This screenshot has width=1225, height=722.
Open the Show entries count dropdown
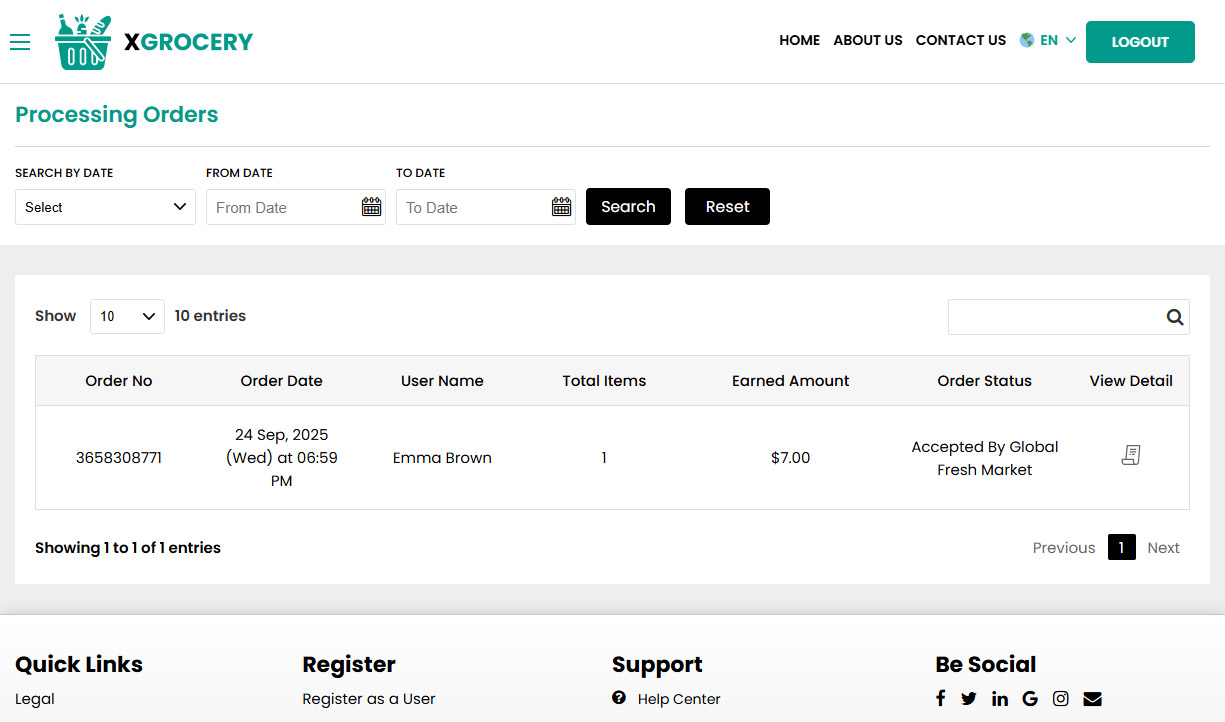tap(127, 316)
